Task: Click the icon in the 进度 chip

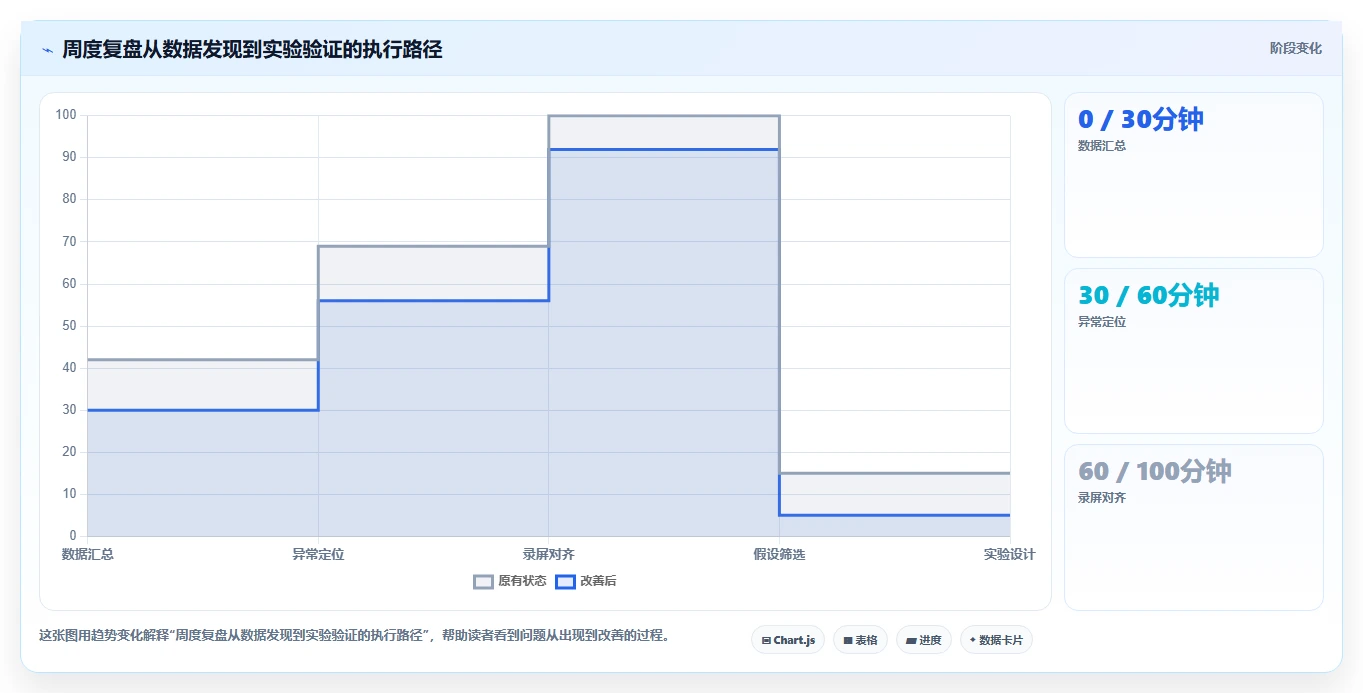Action: pos(912,640)
